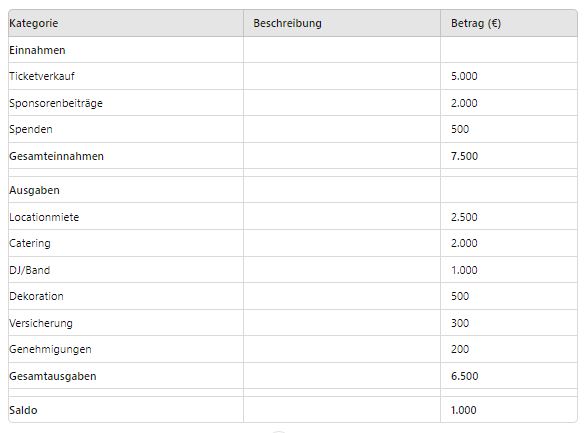Select the Catering amount 2.000
586x433 pixels.
tap(464, 243)
